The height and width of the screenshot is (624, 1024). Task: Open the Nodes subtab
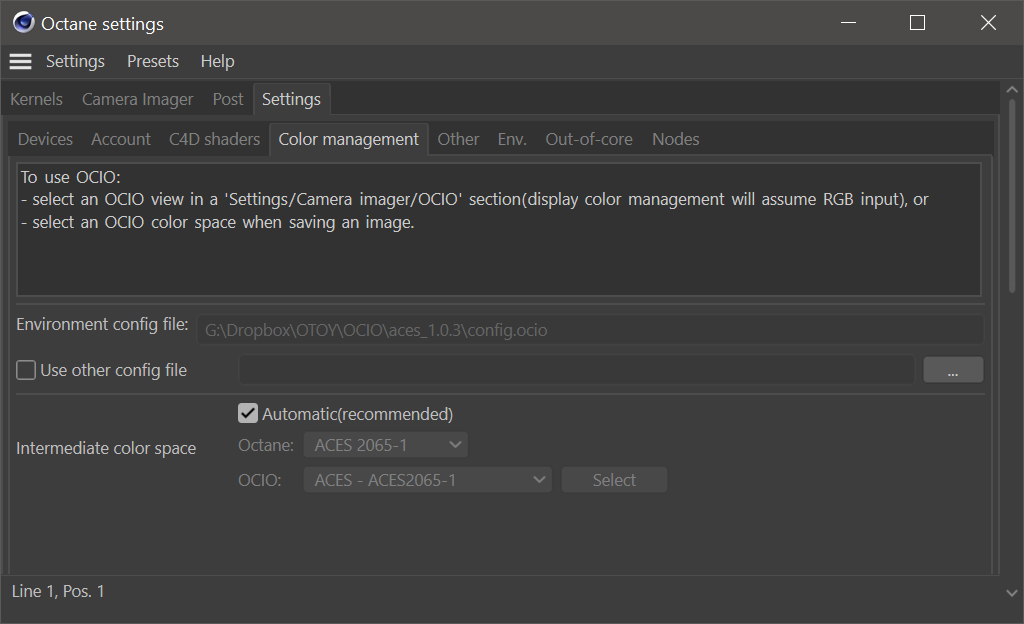tap(675, 140)
